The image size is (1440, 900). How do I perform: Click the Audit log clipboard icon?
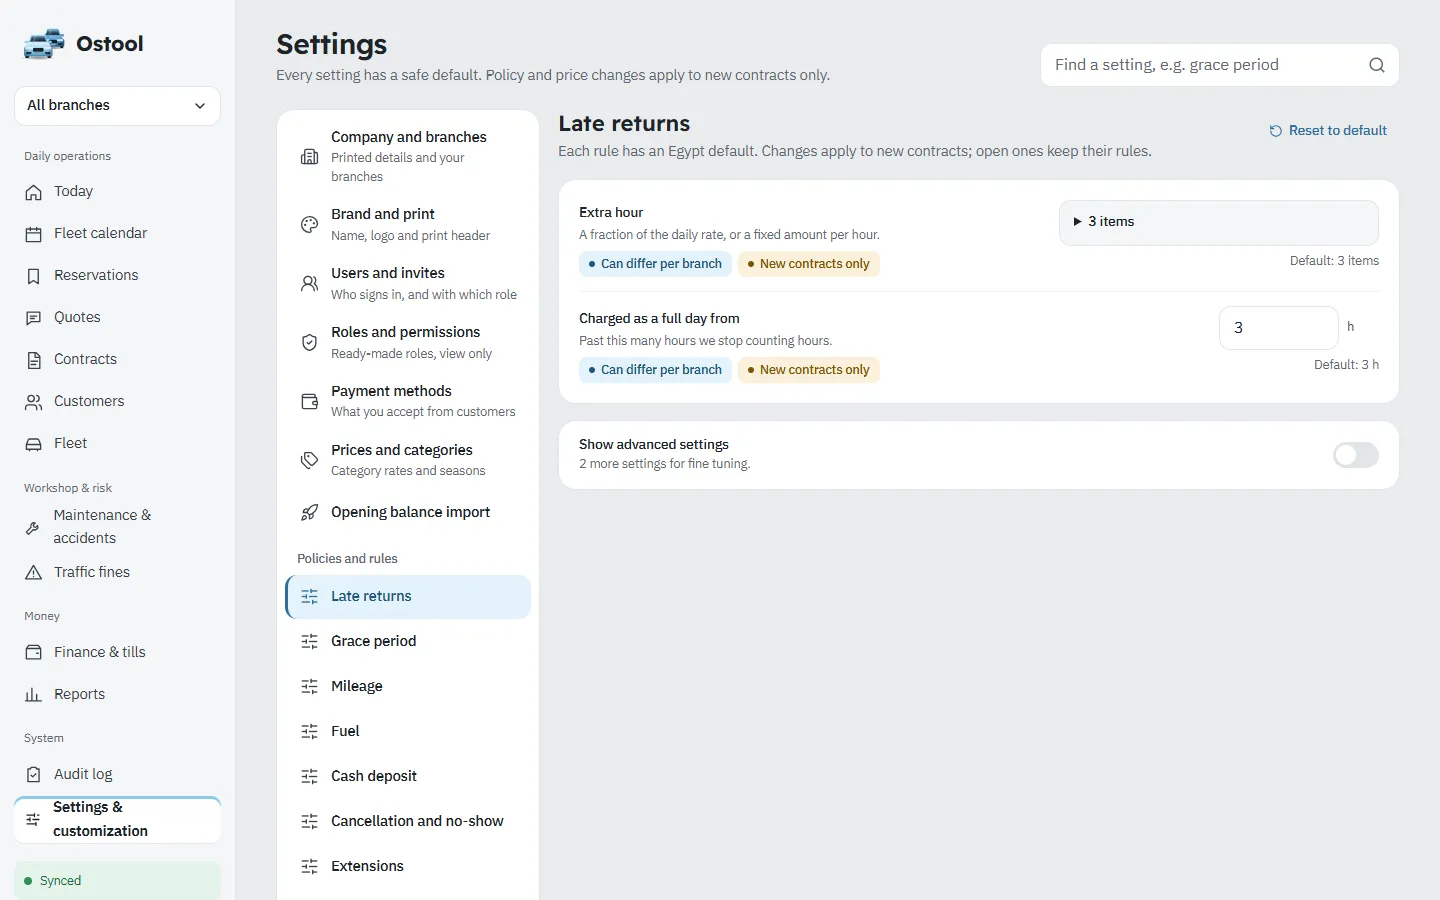pyautogui.click(x=34, y=775)
